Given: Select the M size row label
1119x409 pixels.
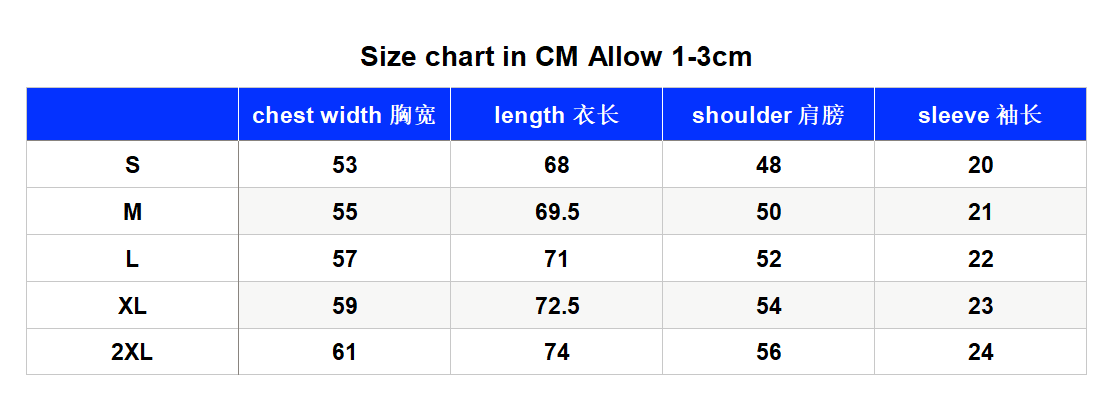Looking at the screenshot, I should pos(132,212).
